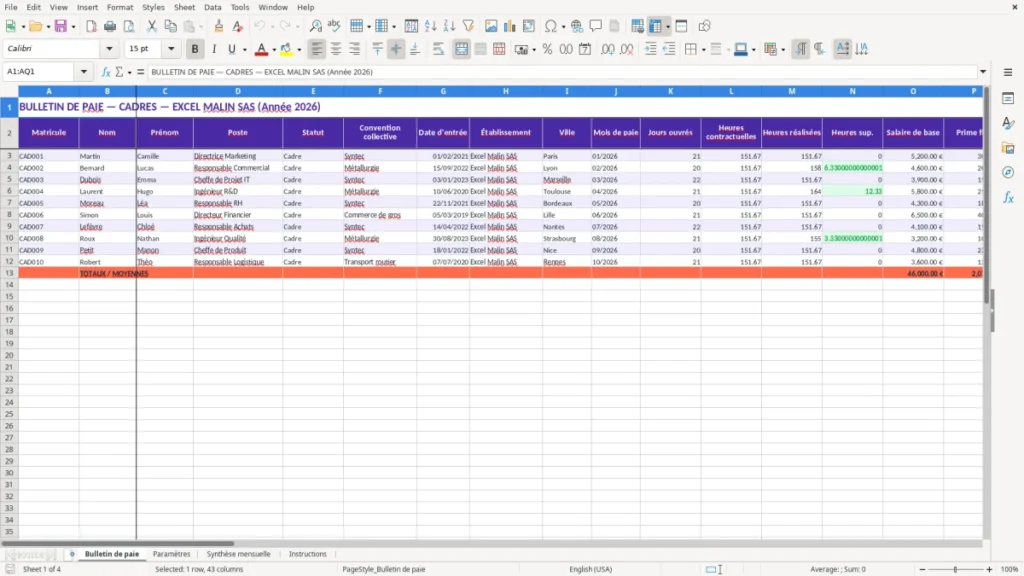This screenshot has width=1024, height=576.
Task: Open sidebar Properties icon
Action: click(x=1008, y=99)
